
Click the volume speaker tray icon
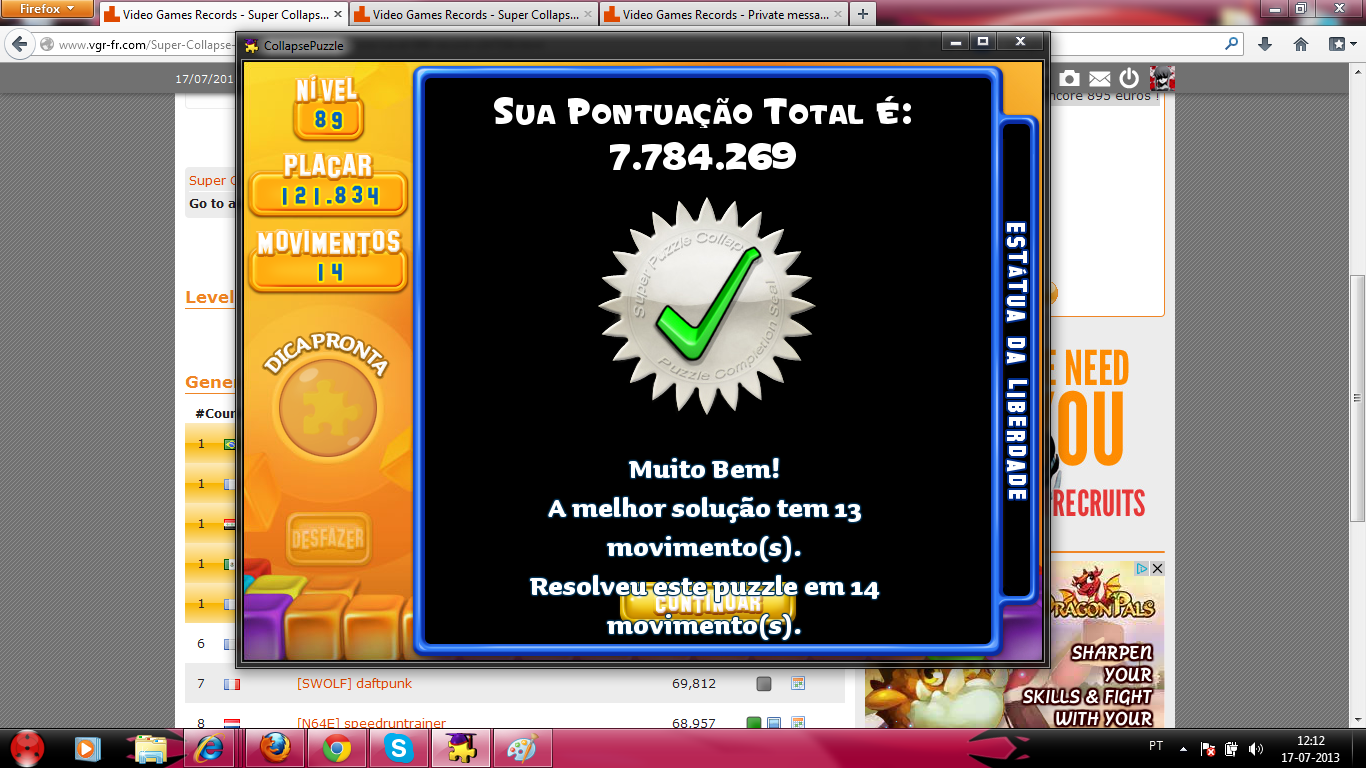click(1256, 748)
